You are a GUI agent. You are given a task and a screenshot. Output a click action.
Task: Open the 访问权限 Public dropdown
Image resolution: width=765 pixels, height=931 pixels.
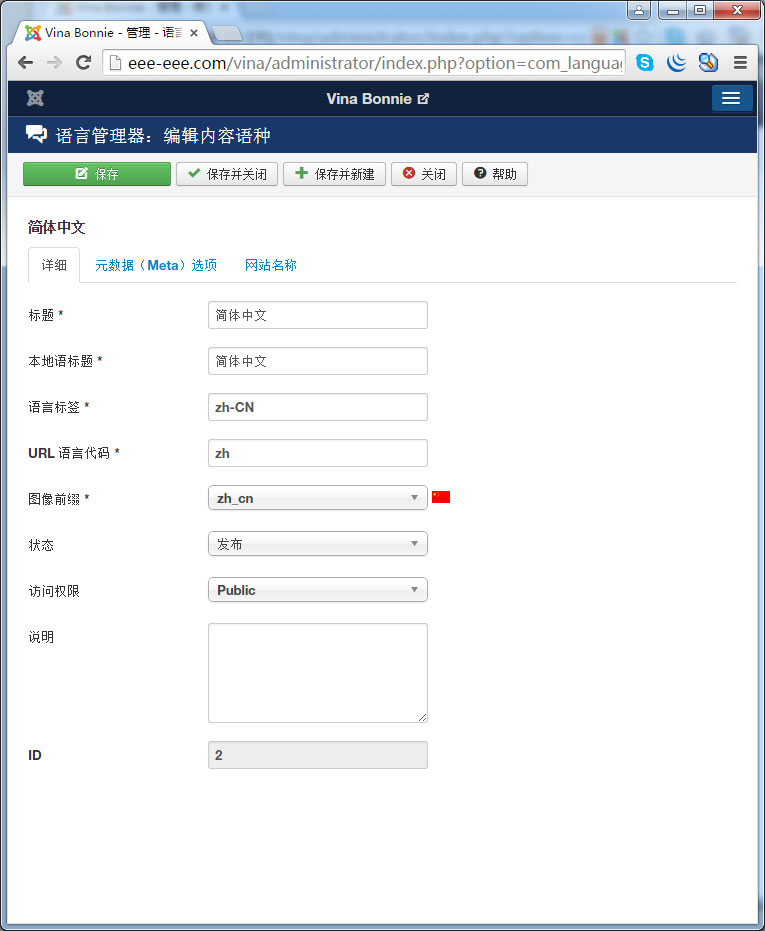click(318, 590)
